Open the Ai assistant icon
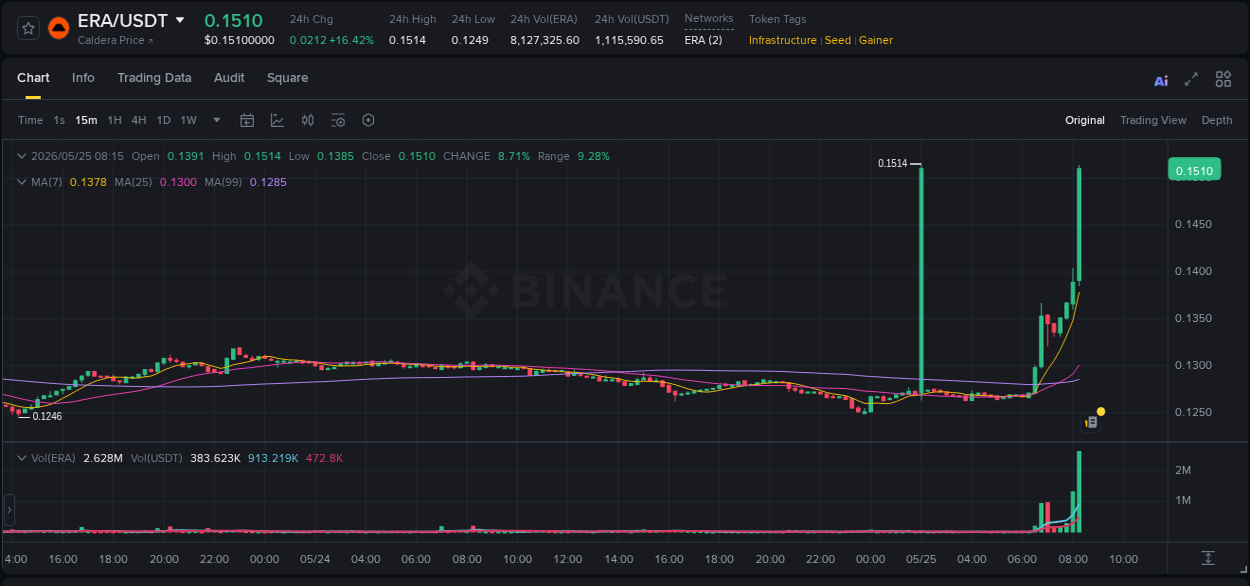 tap(1161, 80)
